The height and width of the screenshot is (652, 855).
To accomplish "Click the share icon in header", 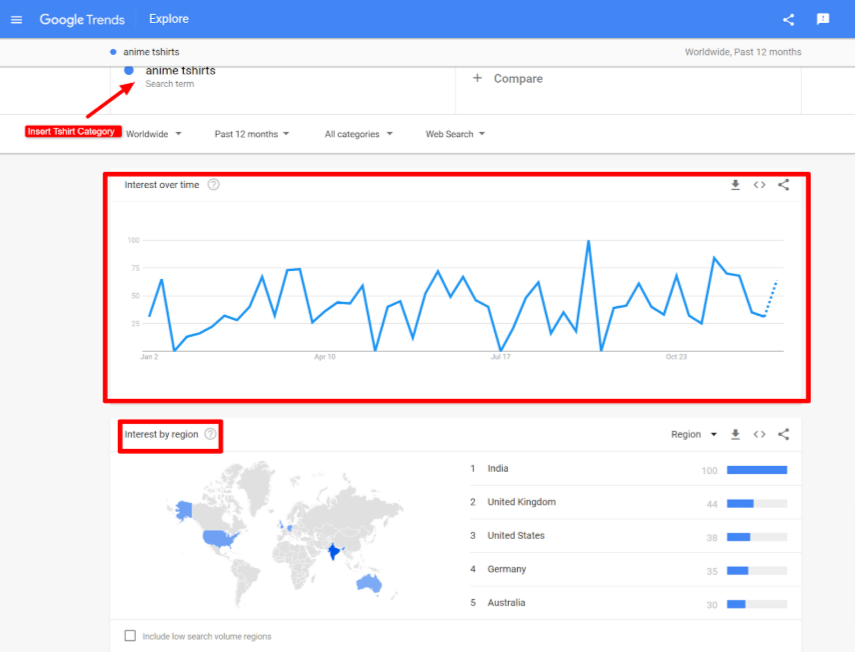I will pyautogui.click(x=788, y=19).
